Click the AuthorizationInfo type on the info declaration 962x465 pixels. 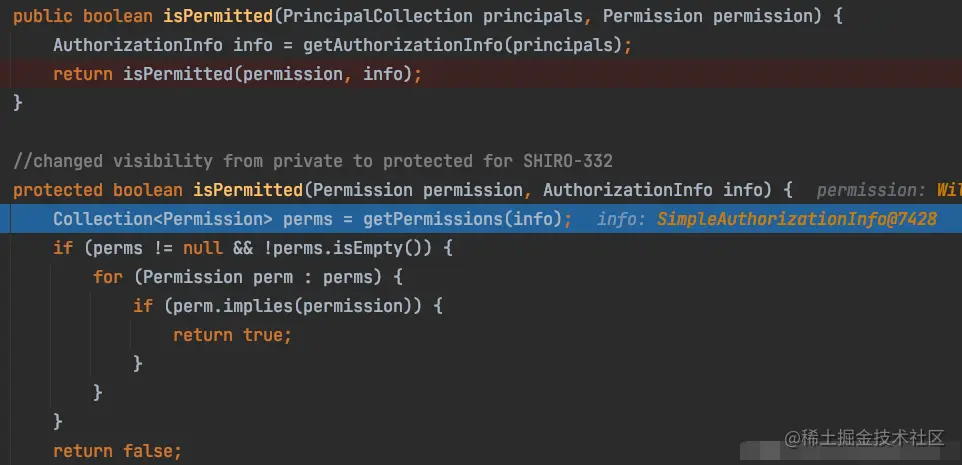click(138, 45)
